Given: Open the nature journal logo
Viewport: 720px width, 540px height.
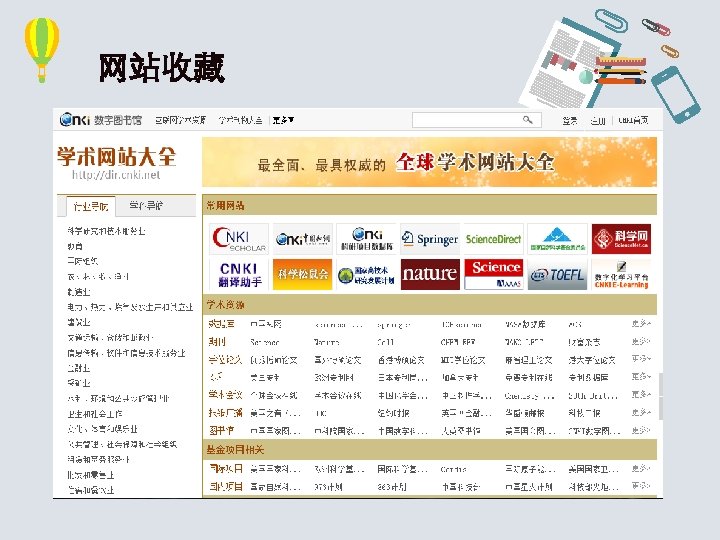Looking at the screenshot, I should (x=430, y=275).
